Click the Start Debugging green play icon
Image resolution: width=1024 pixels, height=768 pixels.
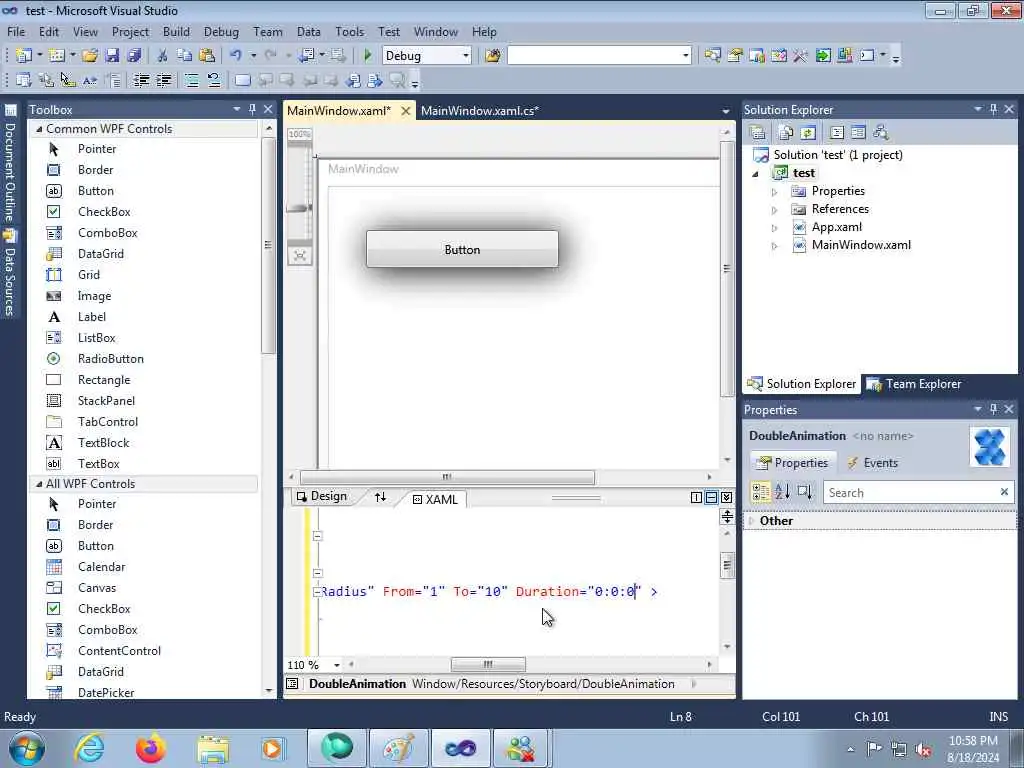tap(367, 56)
